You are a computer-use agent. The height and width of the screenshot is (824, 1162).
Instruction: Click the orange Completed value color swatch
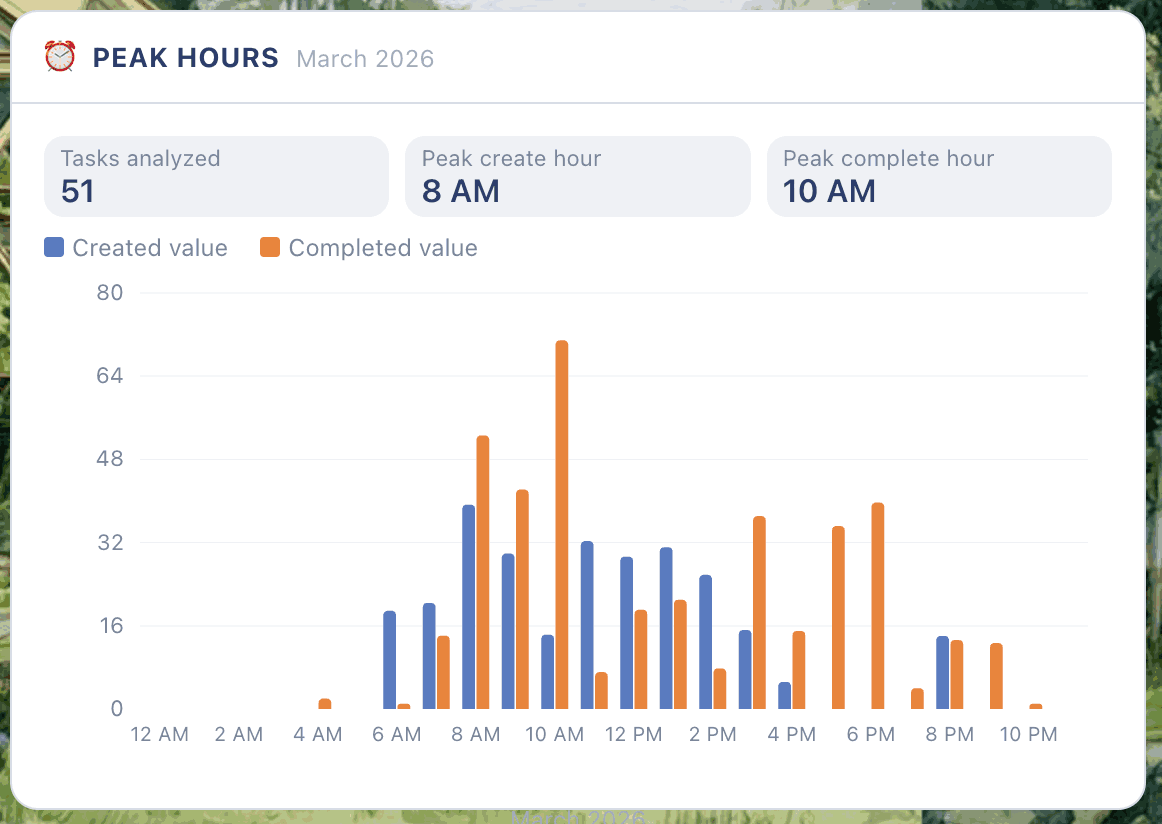(270, 248)
